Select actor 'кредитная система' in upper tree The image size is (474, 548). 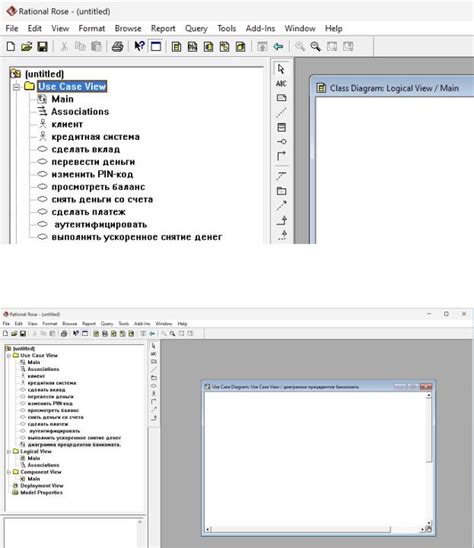coord(95,137)
